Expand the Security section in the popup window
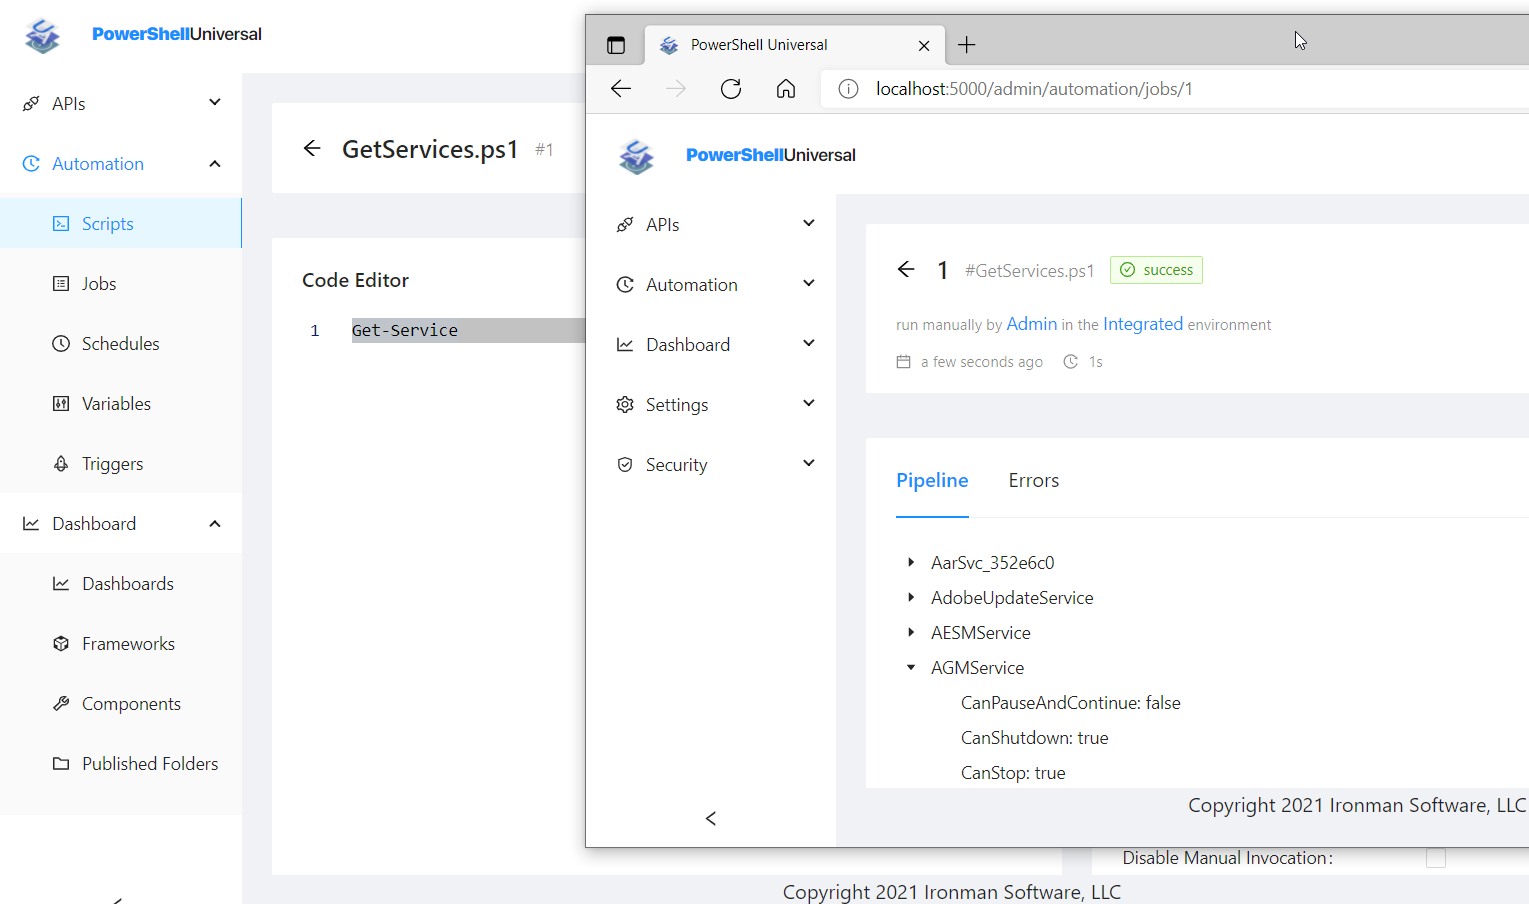 808,463
